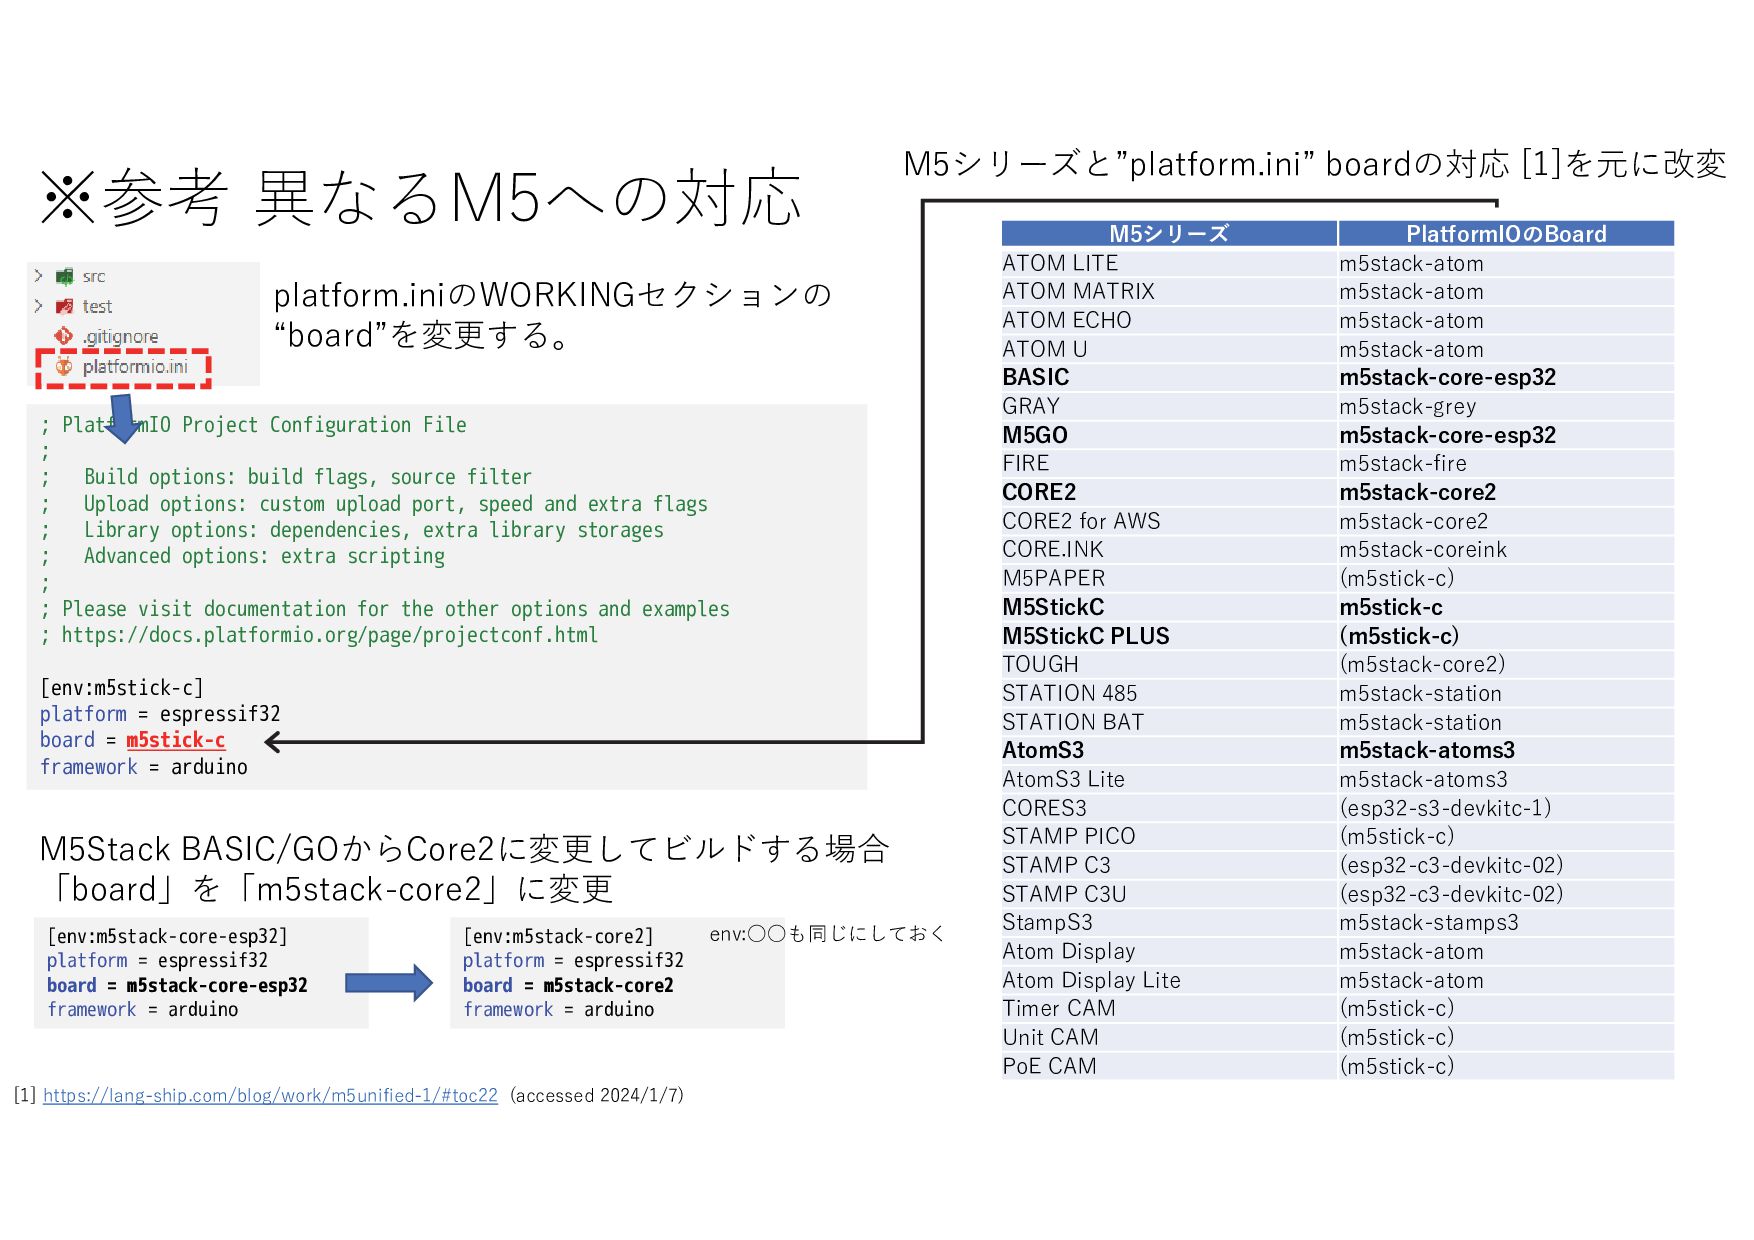Screen dimensions: 1754x1240
Task: Click the M5PAPER table cell
Action: [1169, 578]
